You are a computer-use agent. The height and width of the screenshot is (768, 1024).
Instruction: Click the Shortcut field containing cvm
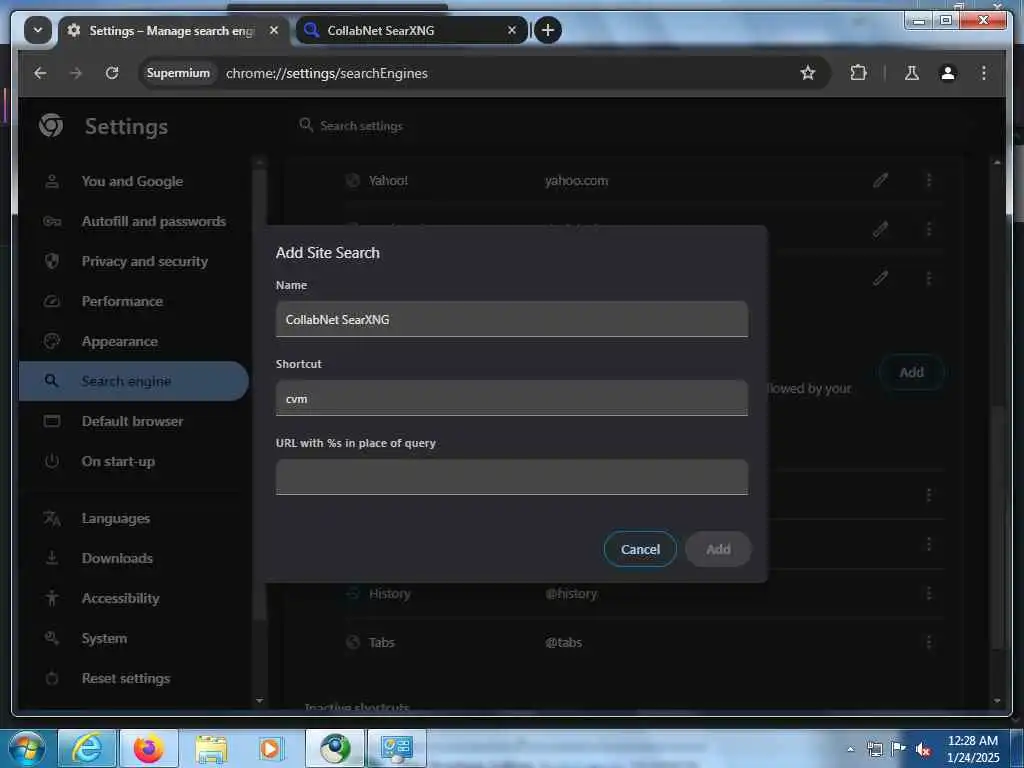[x=511, y=398]
